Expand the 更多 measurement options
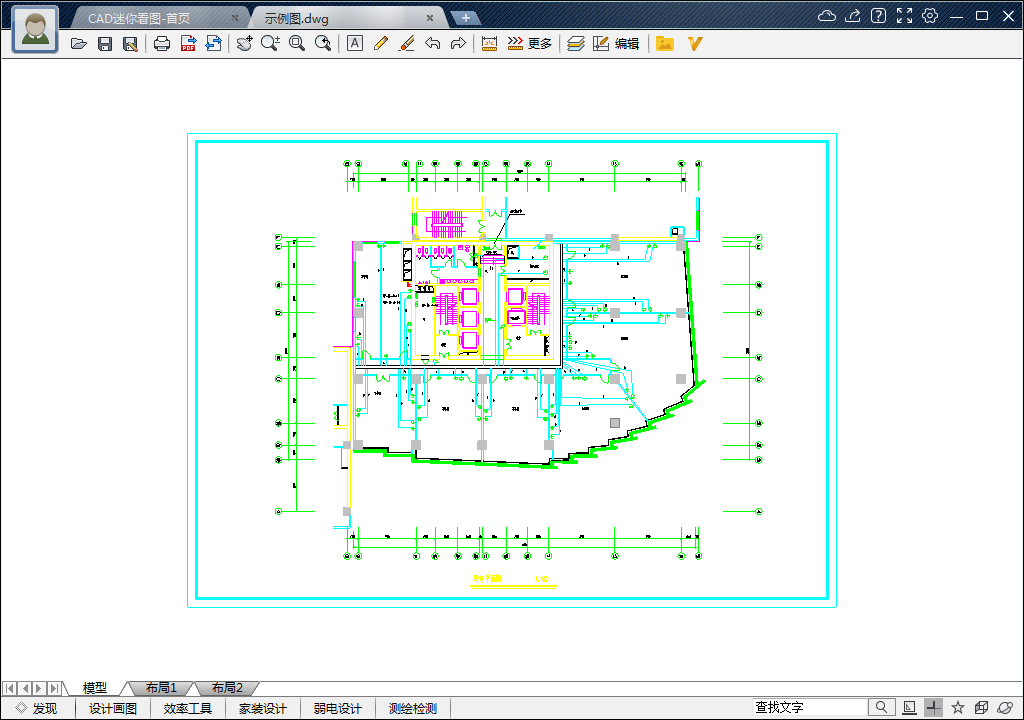 [530, 44]
